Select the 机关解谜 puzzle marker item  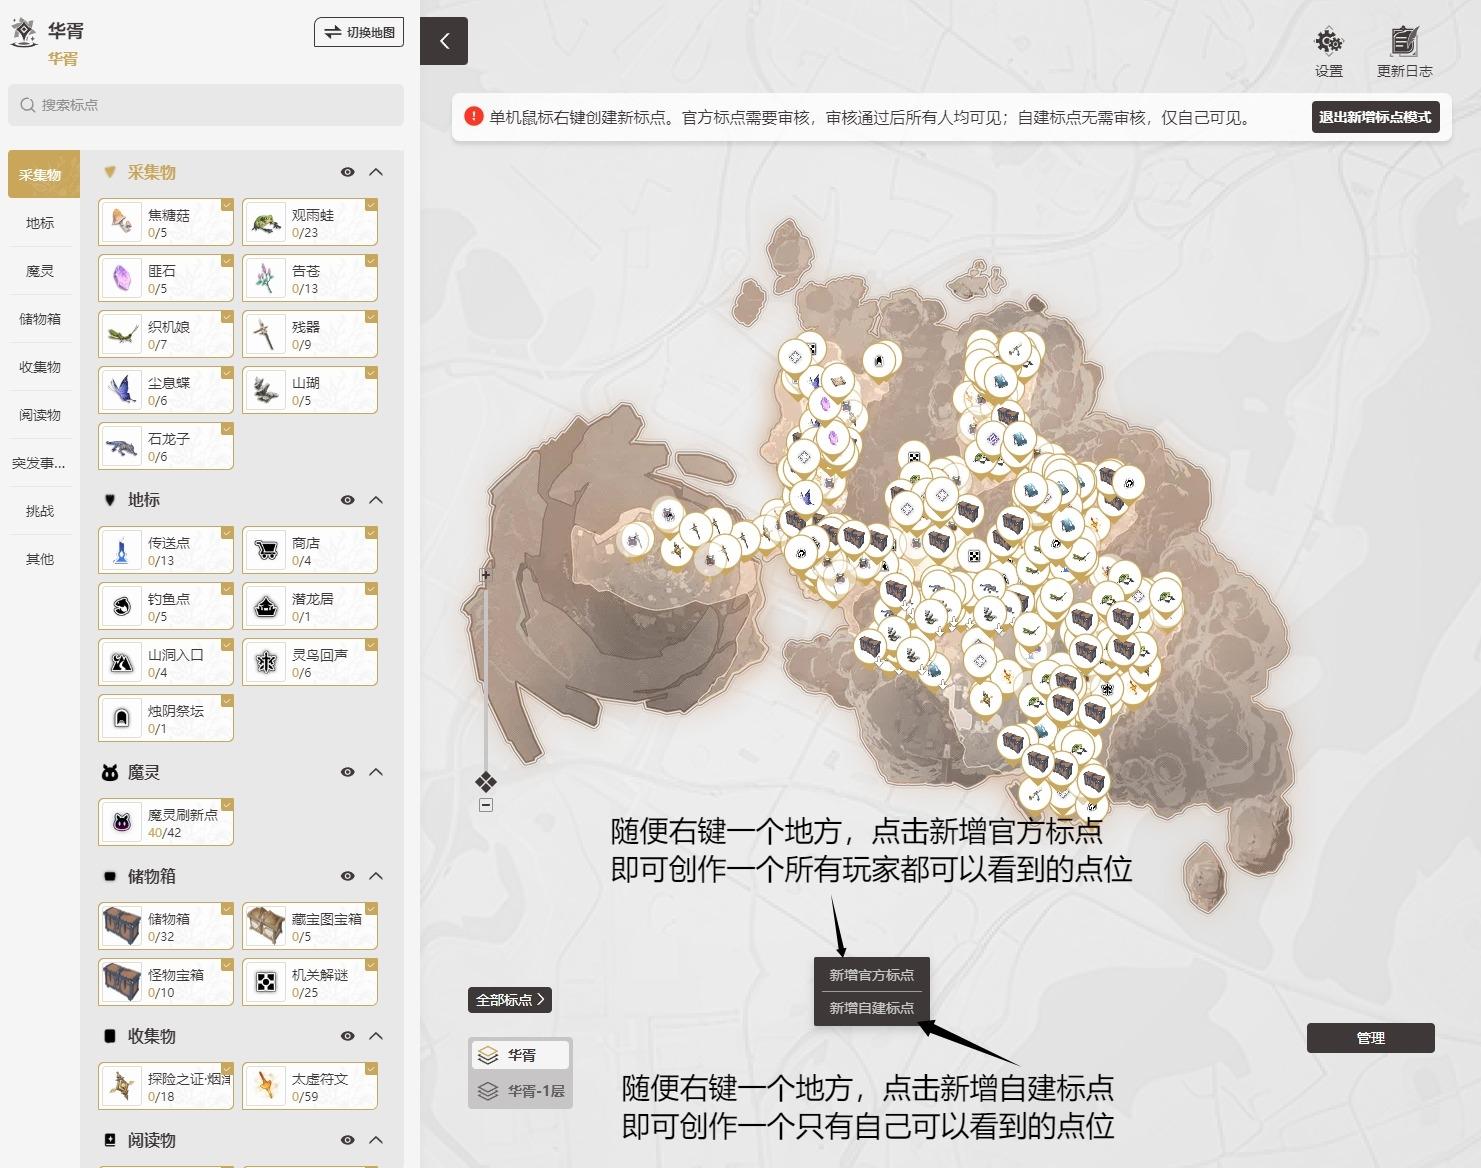click(310, 983)
